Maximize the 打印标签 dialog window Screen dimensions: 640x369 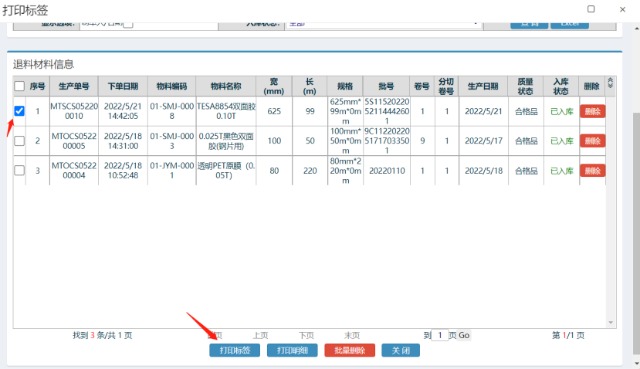(x=591, y=9)
